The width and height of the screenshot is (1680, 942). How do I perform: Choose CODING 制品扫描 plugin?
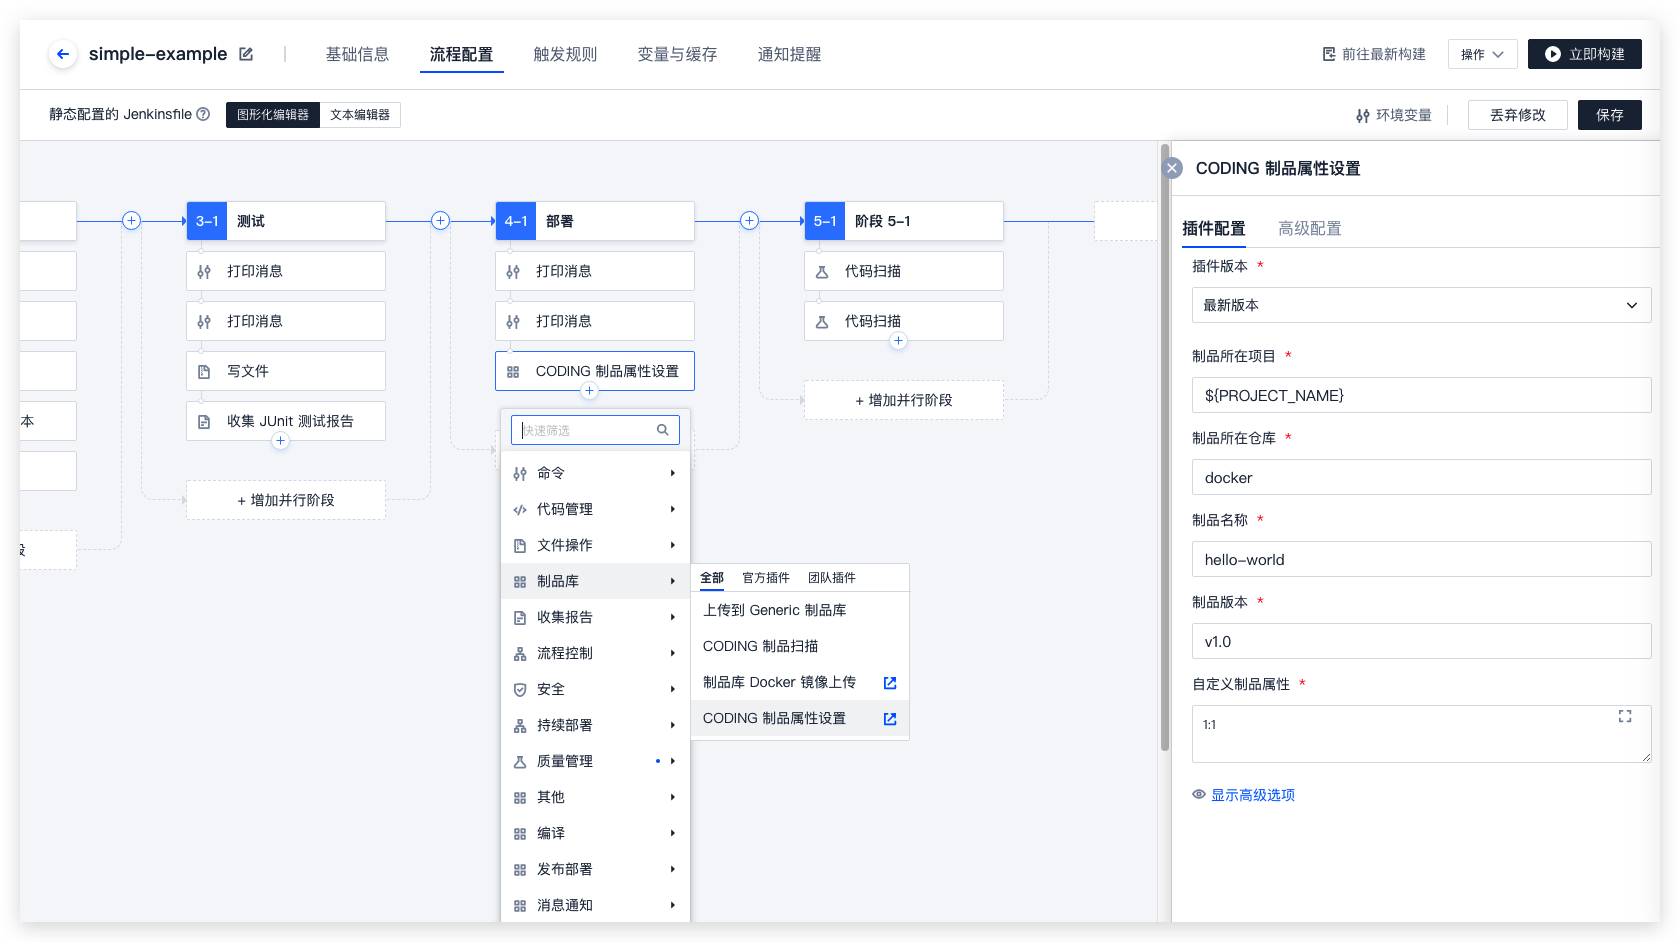pos(800,646)
